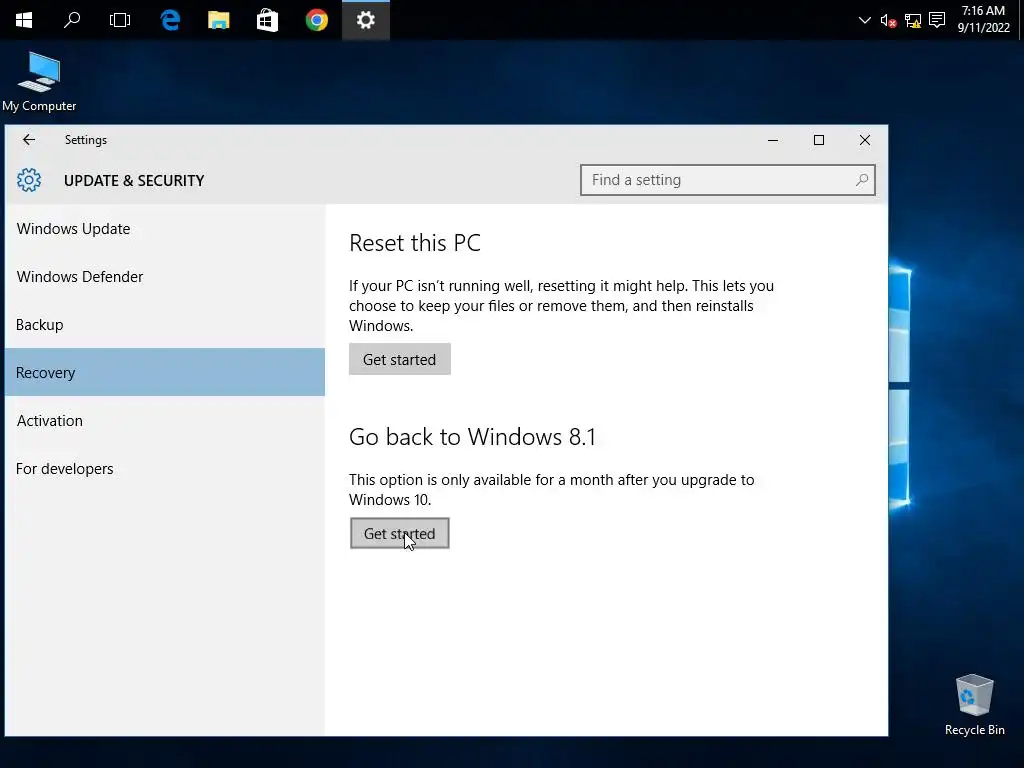Open the Windows Update section
1024x768 pixels.
coord(165,229)
